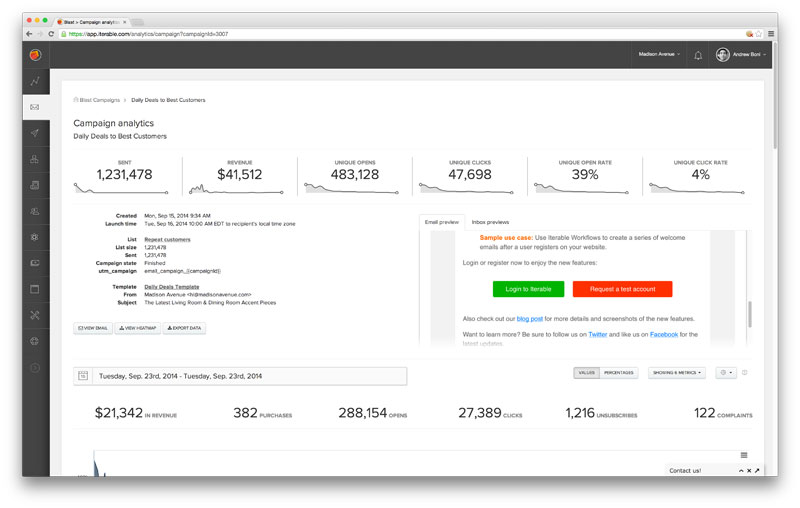The width and height of the screenshot is (800, 508).
Task: Open the chart hamburger menu icon
Action: (x=743, y=455)
